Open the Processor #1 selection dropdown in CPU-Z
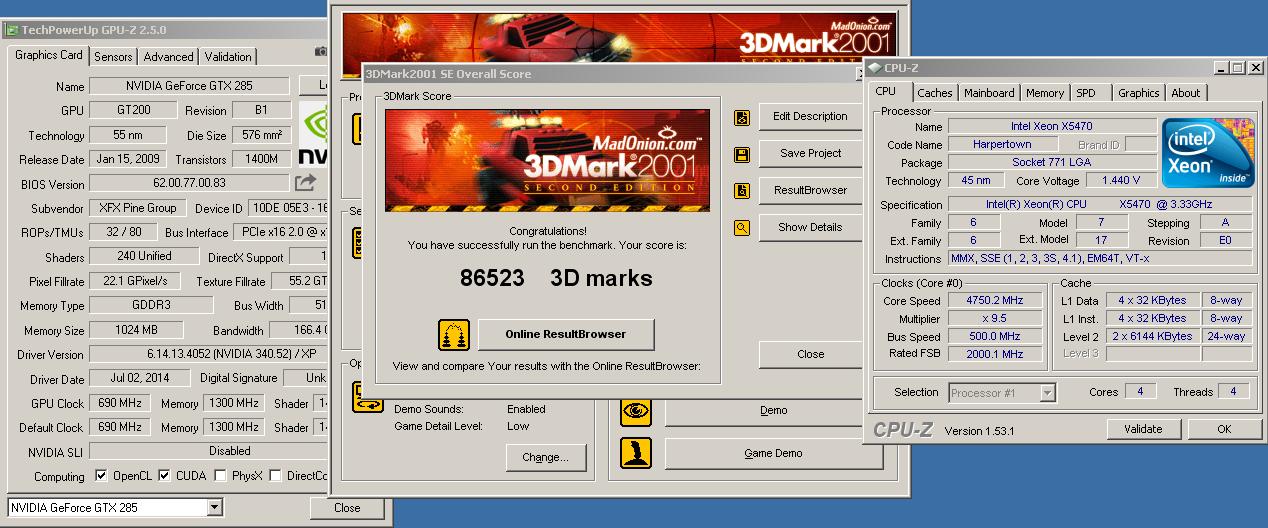1268x528 pixels. 1047,393
